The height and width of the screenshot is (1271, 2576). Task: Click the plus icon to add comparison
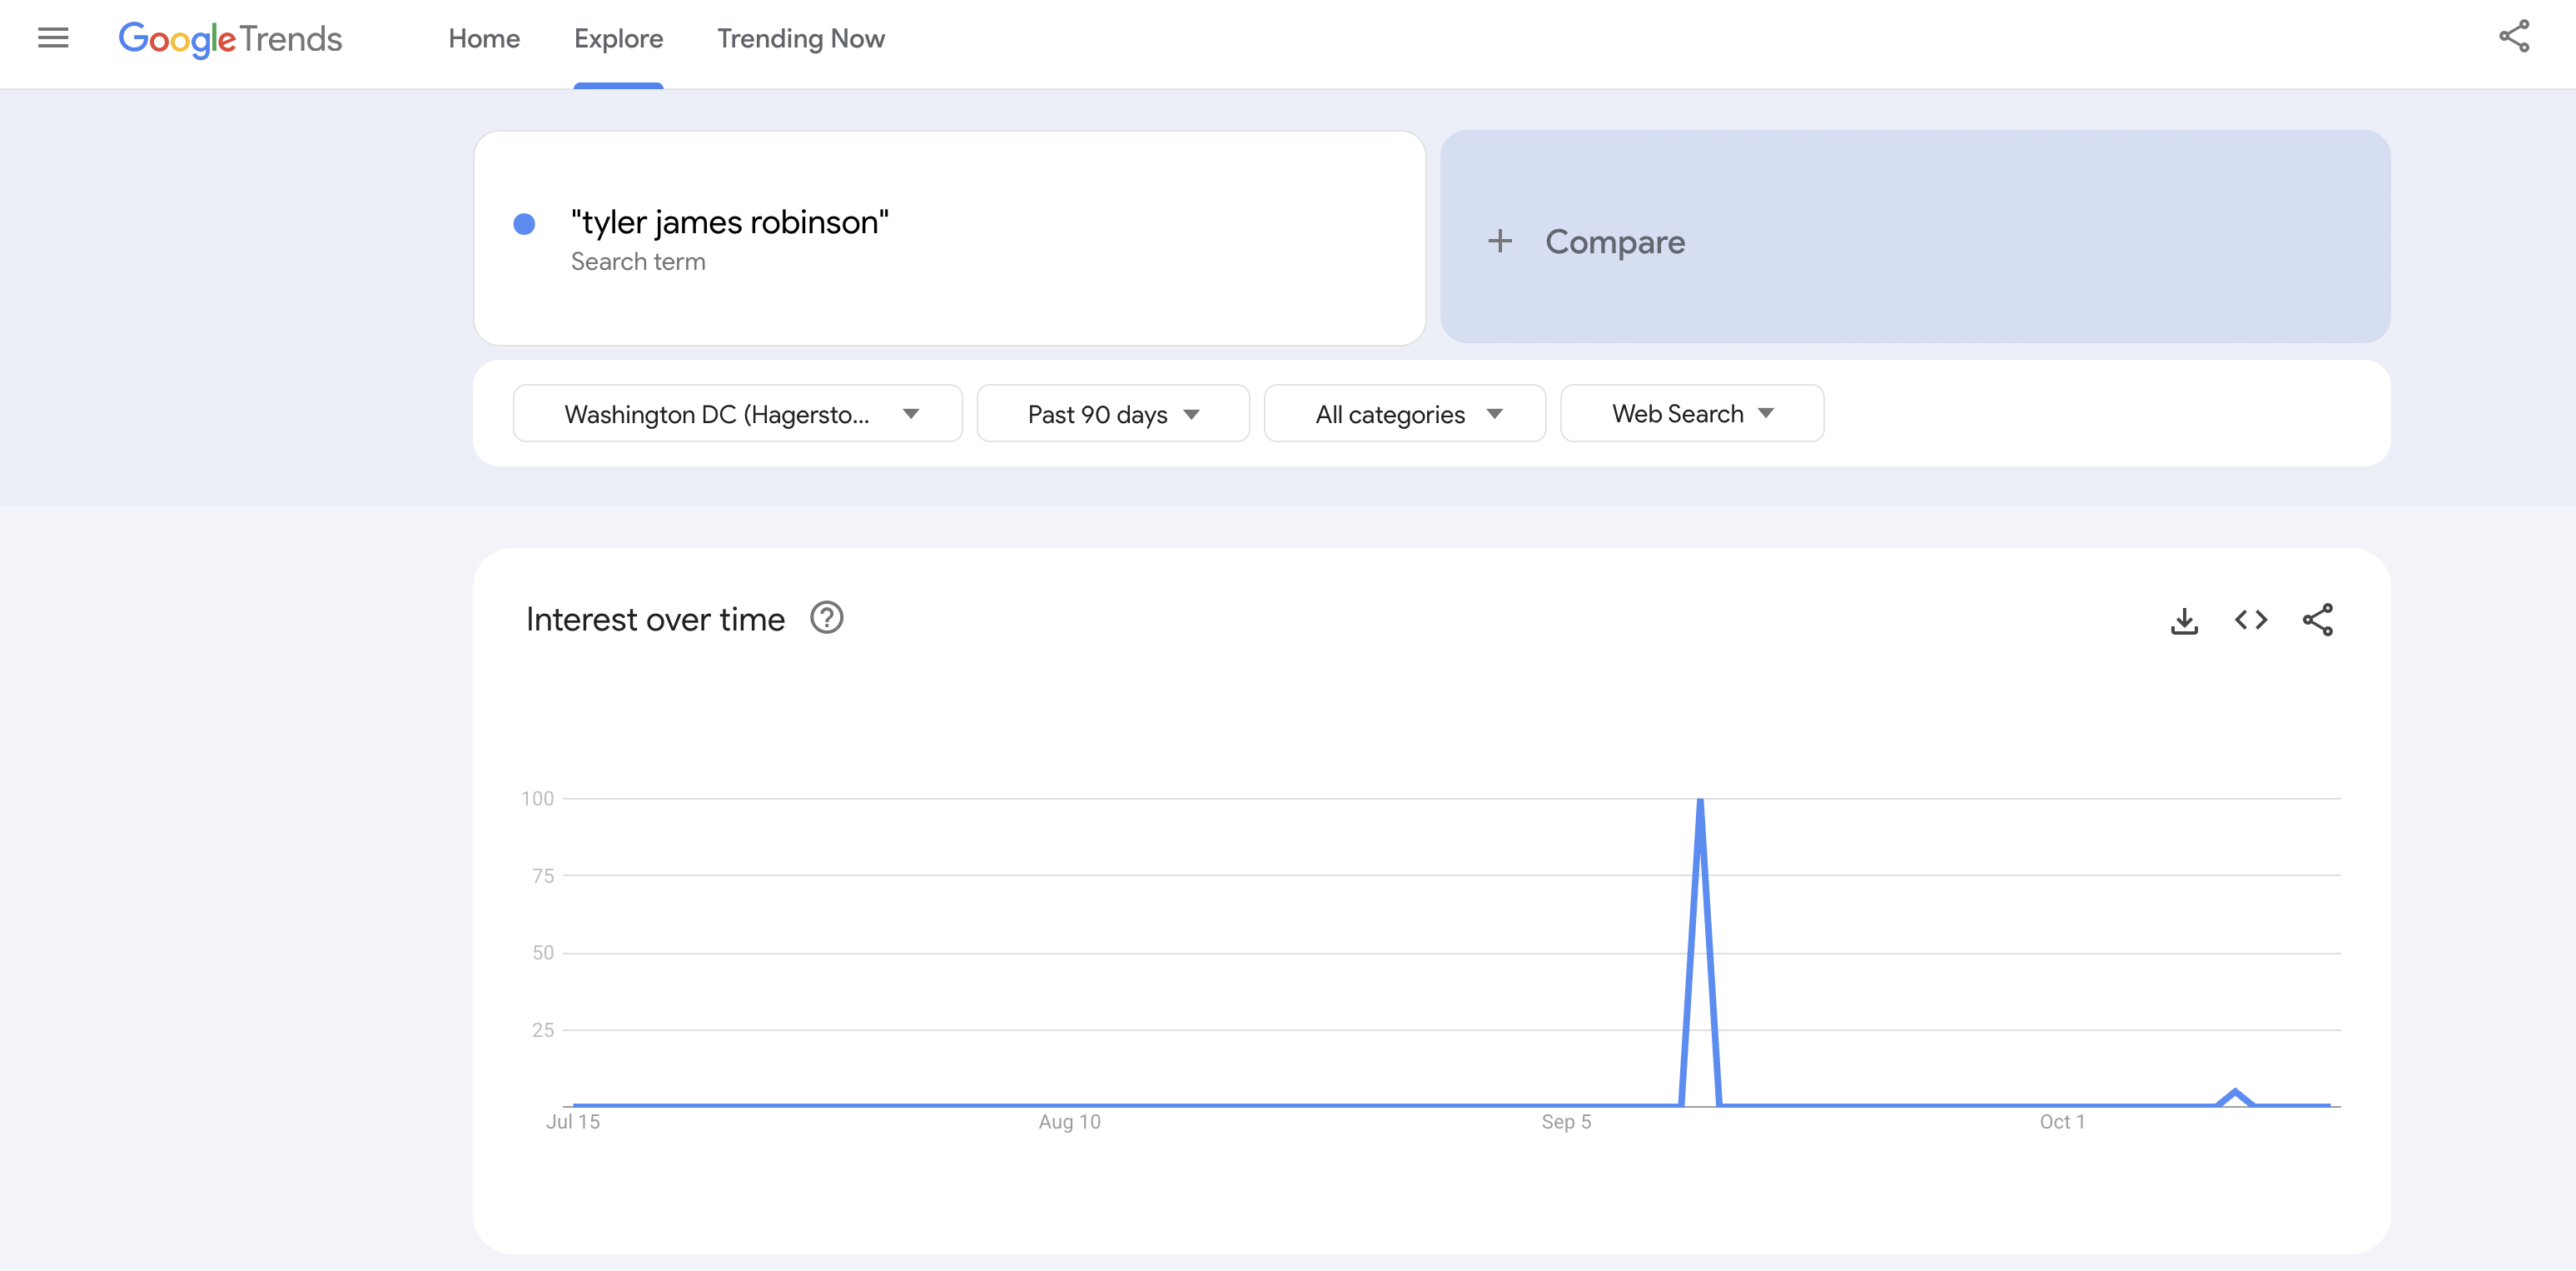click(x=1499, y=241)
